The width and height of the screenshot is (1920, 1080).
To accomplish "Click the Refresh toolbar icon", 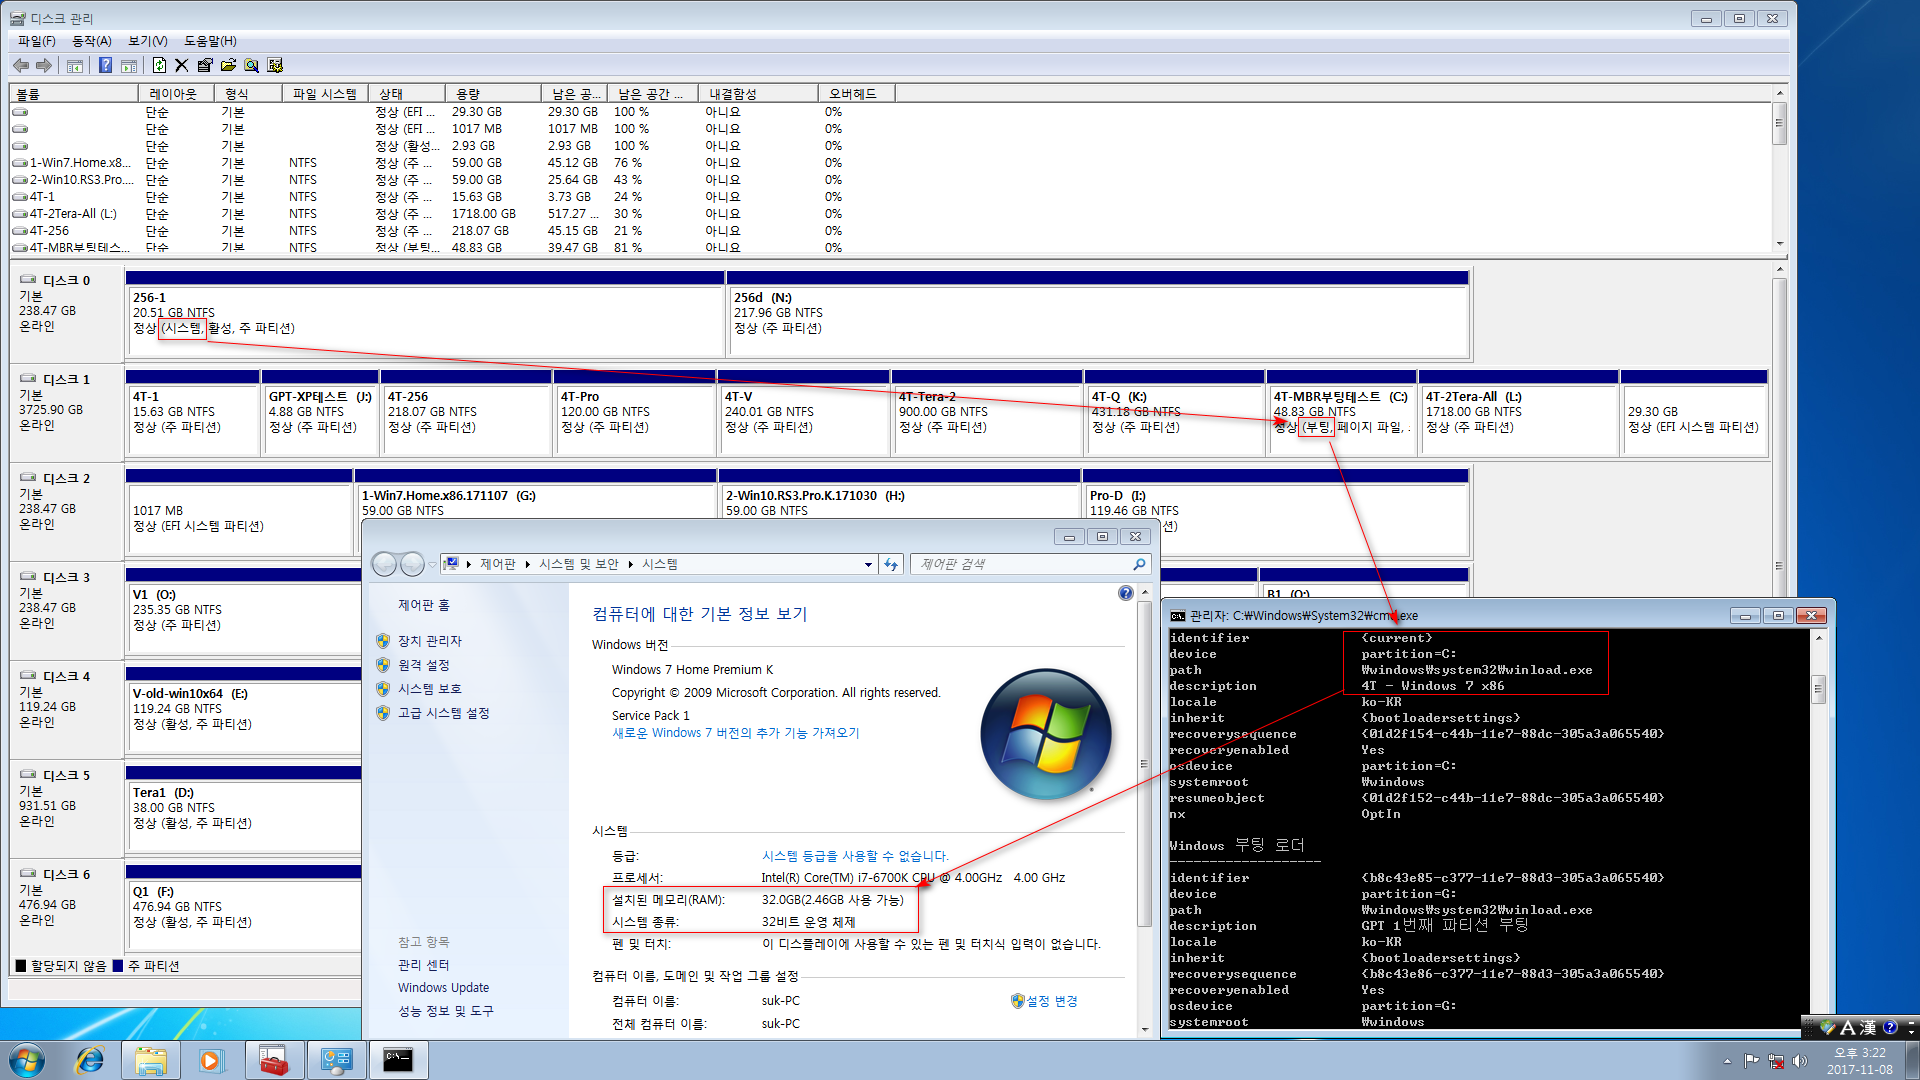I will click(159, 65).
